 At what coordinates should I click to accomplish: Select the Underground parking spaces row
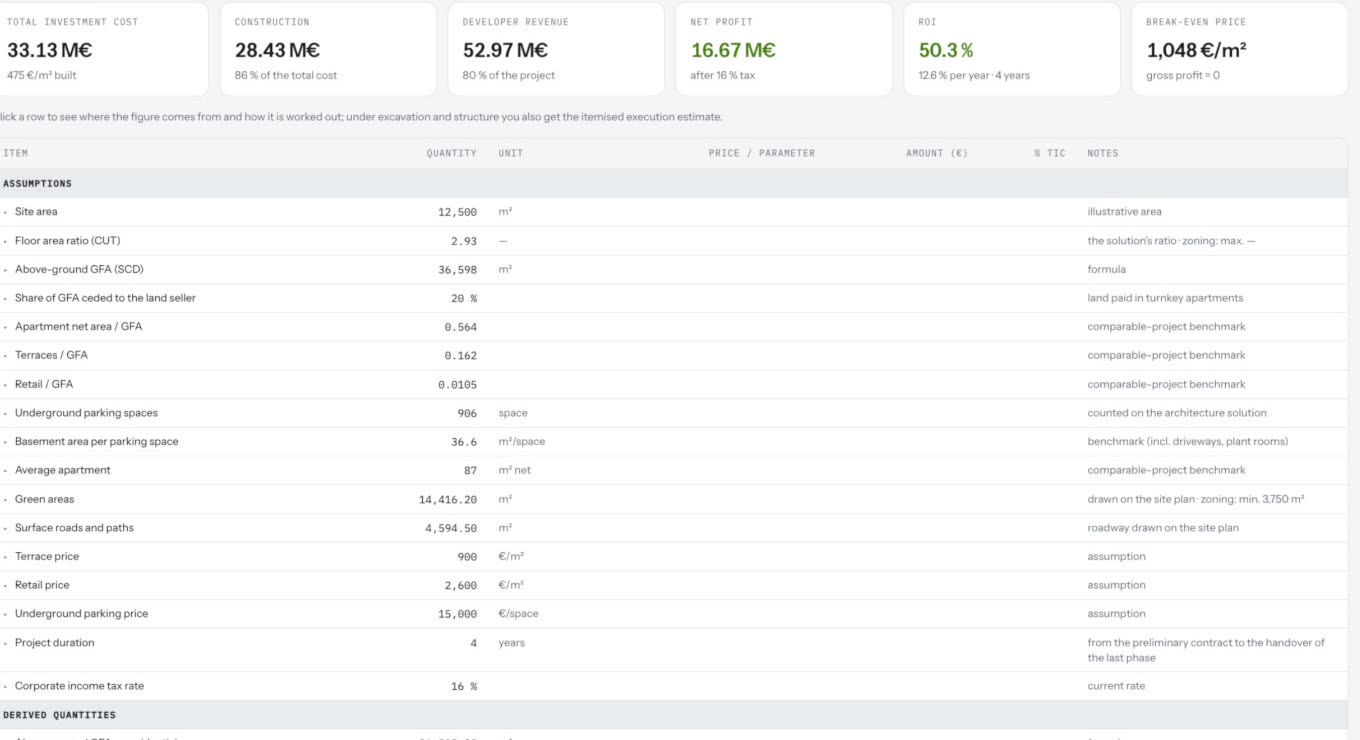point(673,413)
